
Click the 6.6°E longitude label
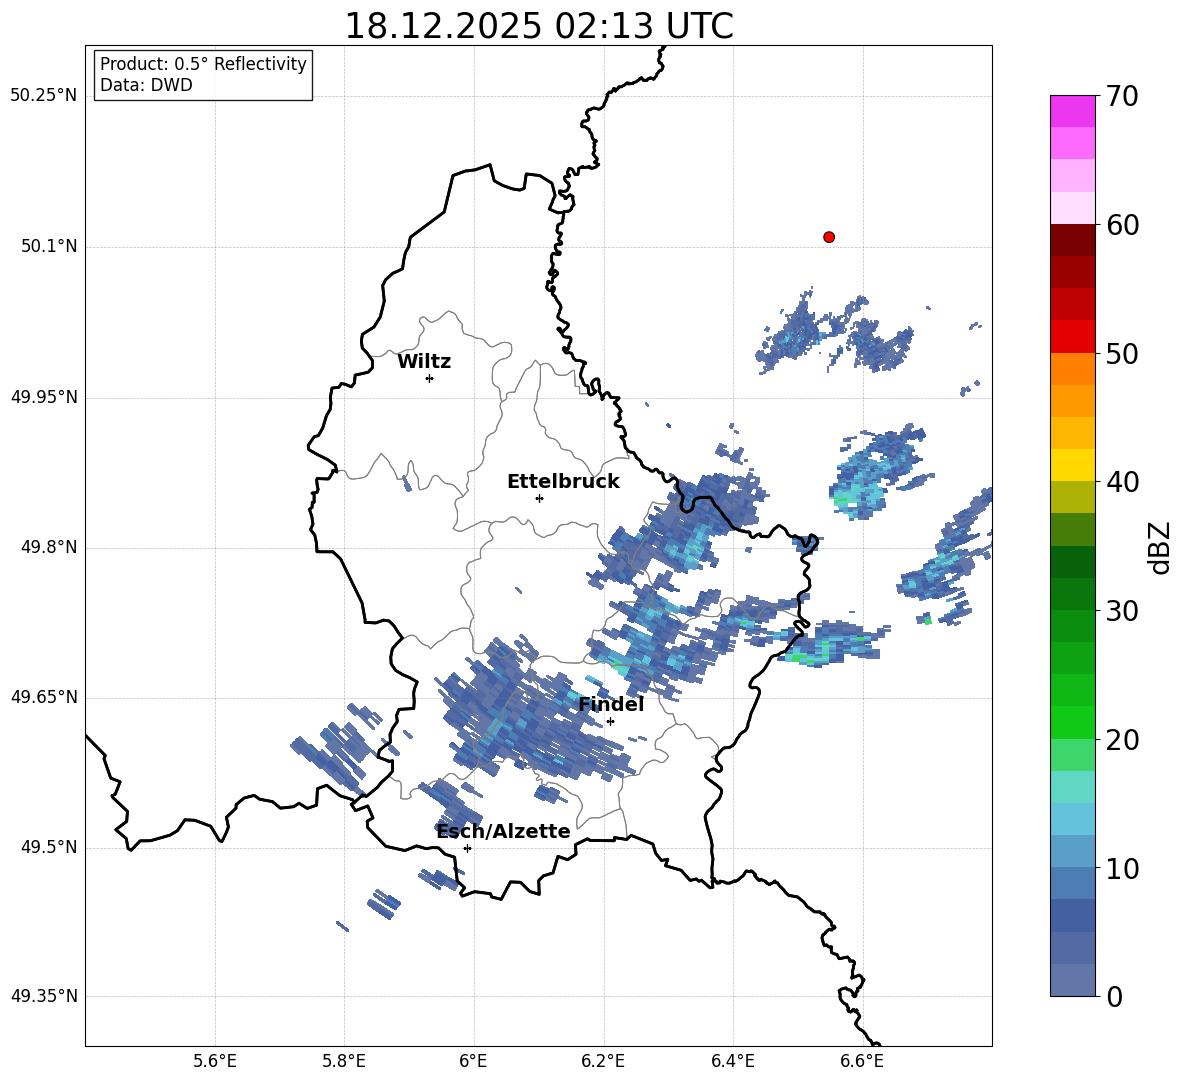click(862, 1061)
